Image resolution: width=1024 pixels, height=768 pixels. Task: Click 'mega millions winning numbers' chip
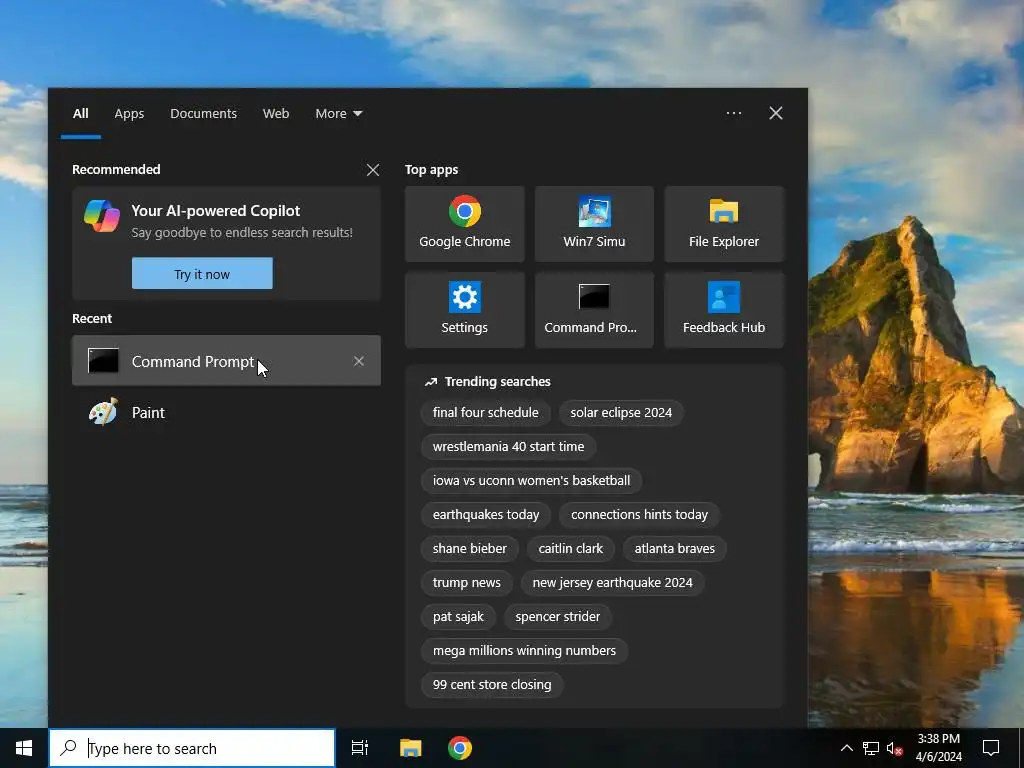pyautogui.click(x=524, y=650)
